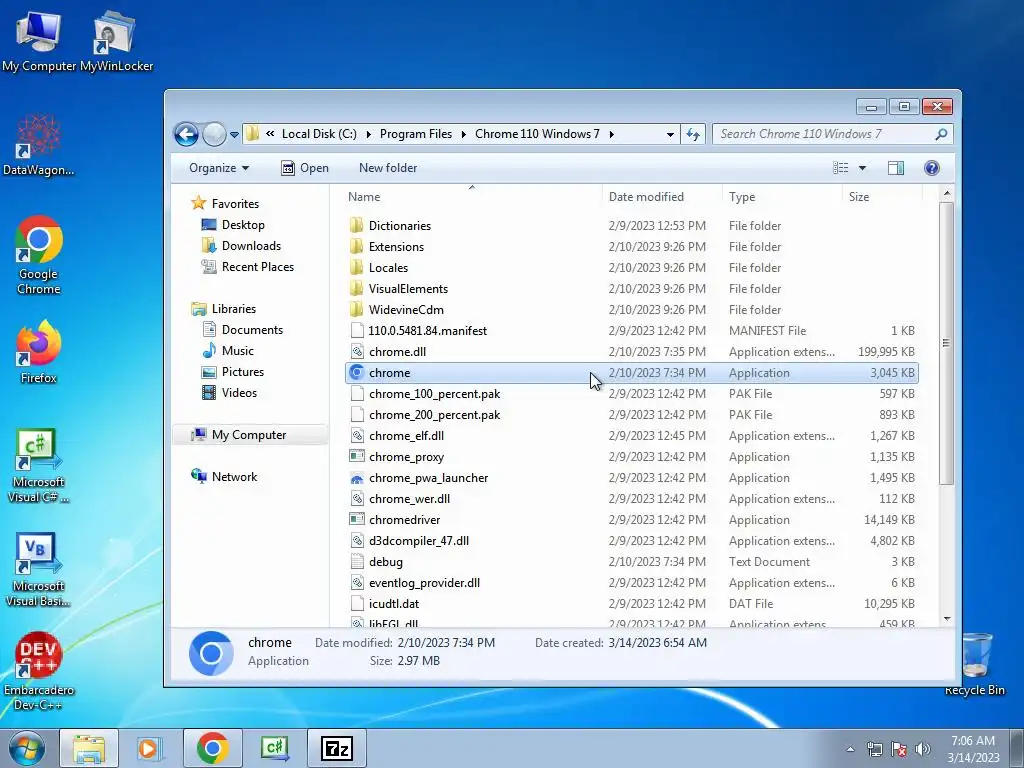
Task: Select My Computer in navigation pane
Action: tap(249, 435)
